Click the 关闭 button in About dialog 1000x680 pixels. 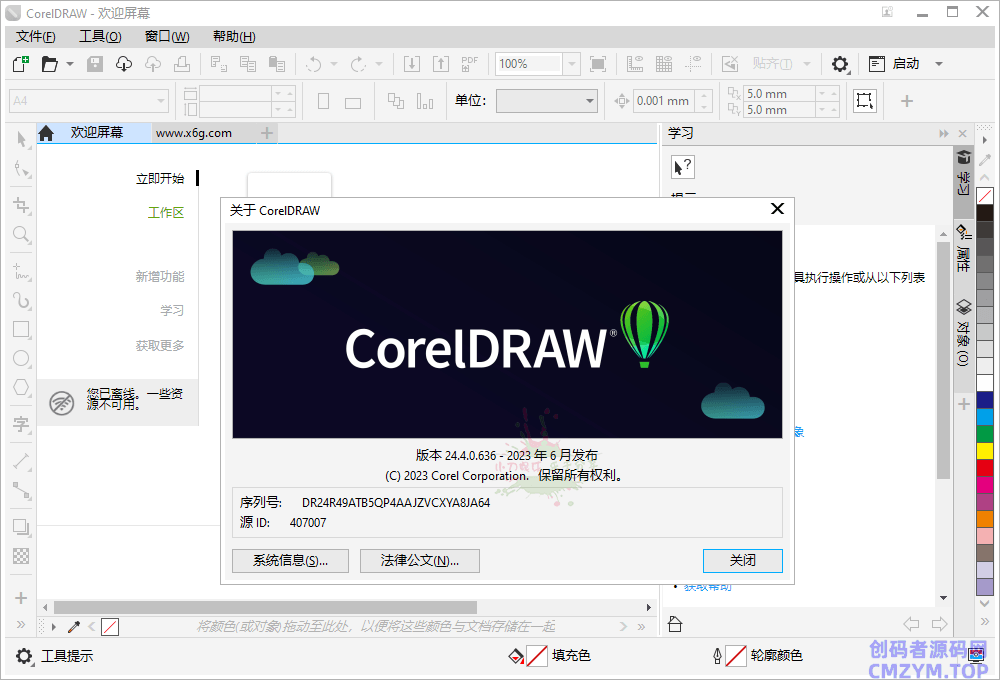pyautogui.click(x=742, y=561)
